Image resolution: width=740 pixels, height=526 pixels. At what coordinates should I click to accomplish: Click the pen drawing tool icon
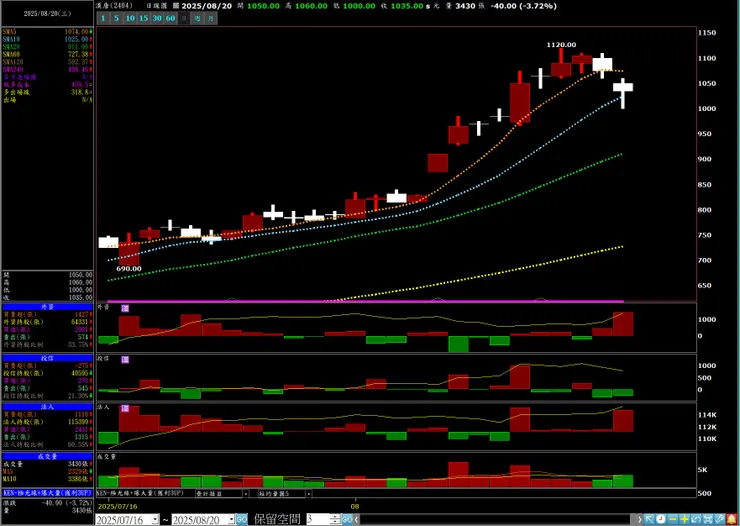coord(720,519)
